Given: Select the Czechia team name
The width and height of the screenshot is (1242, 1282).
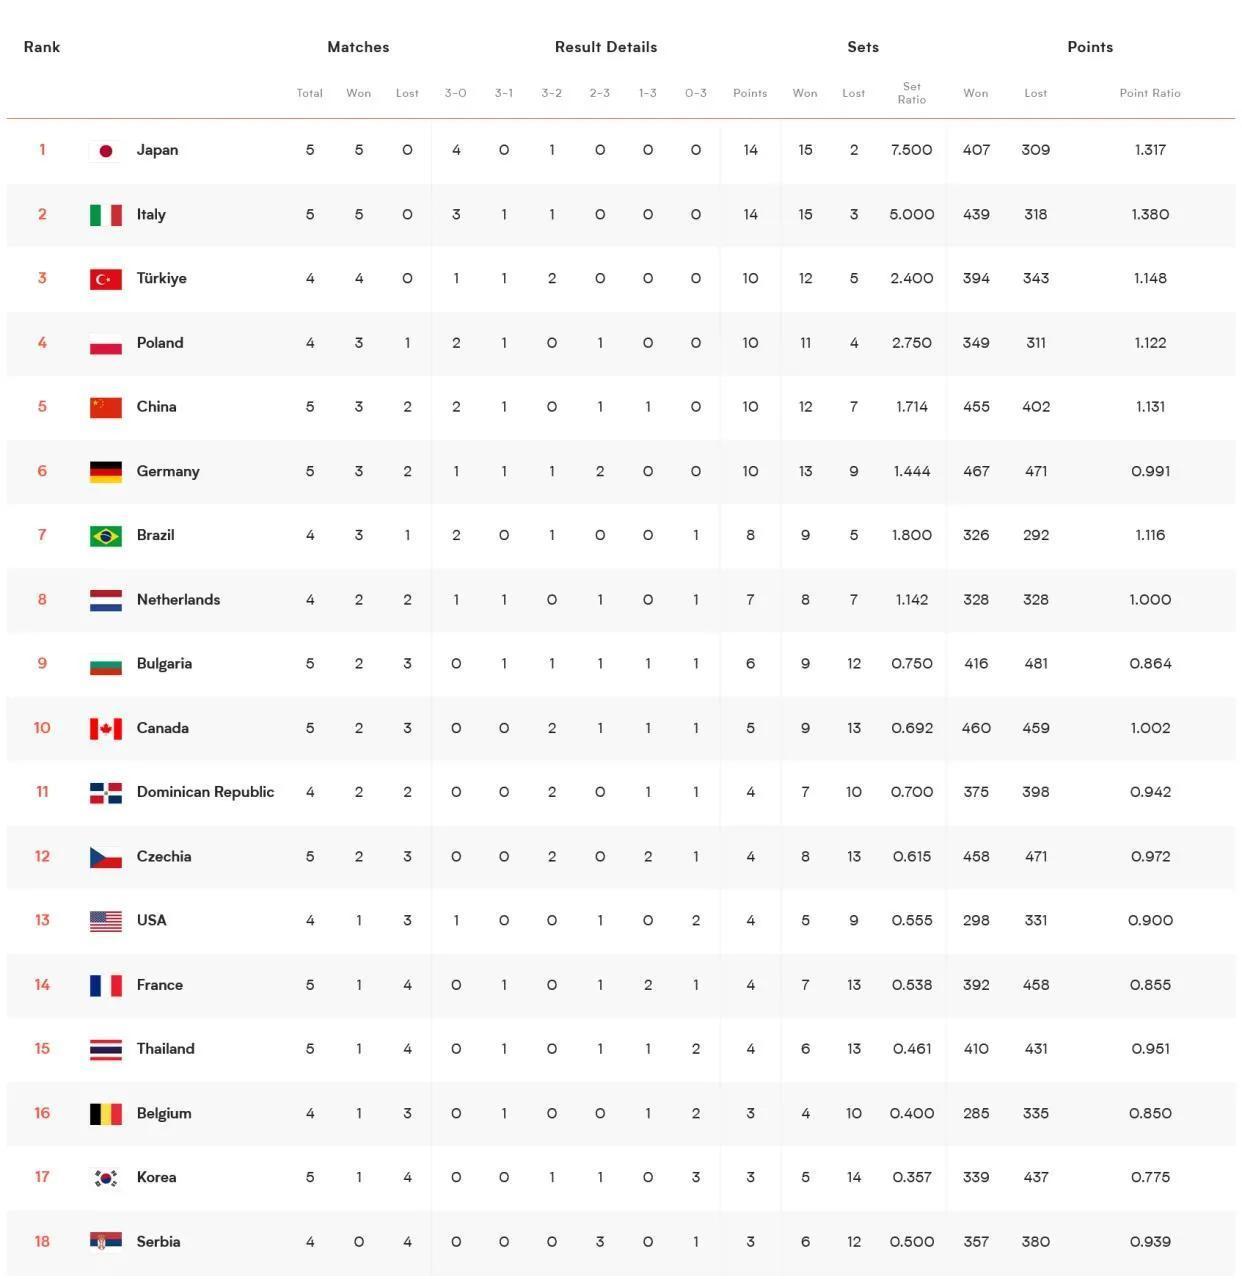Looking at the screenshot, I should (x=164, y=857).
